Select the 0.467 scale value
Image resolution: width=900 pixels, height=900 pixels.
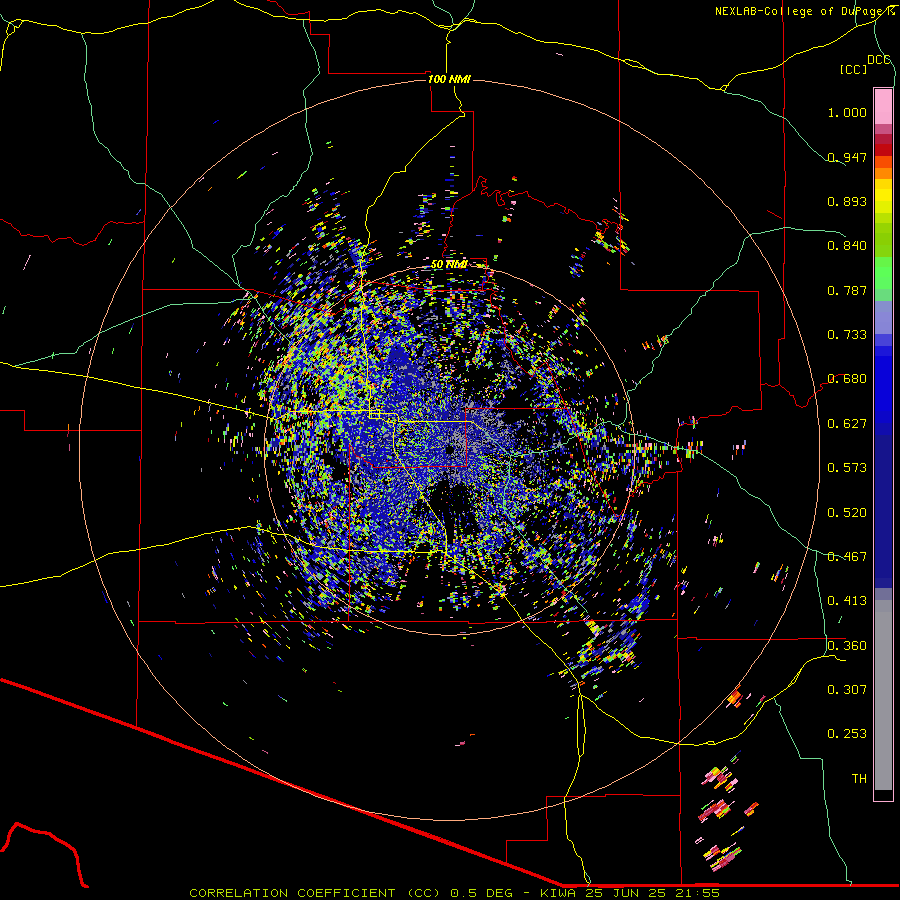coord(847,557)
